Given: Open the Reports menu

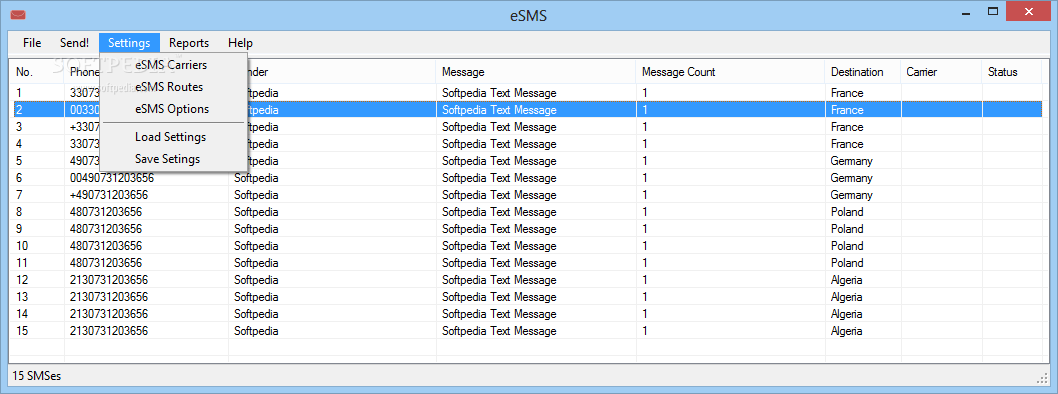Looking at the screenshot, I should (x=189, y=43).
